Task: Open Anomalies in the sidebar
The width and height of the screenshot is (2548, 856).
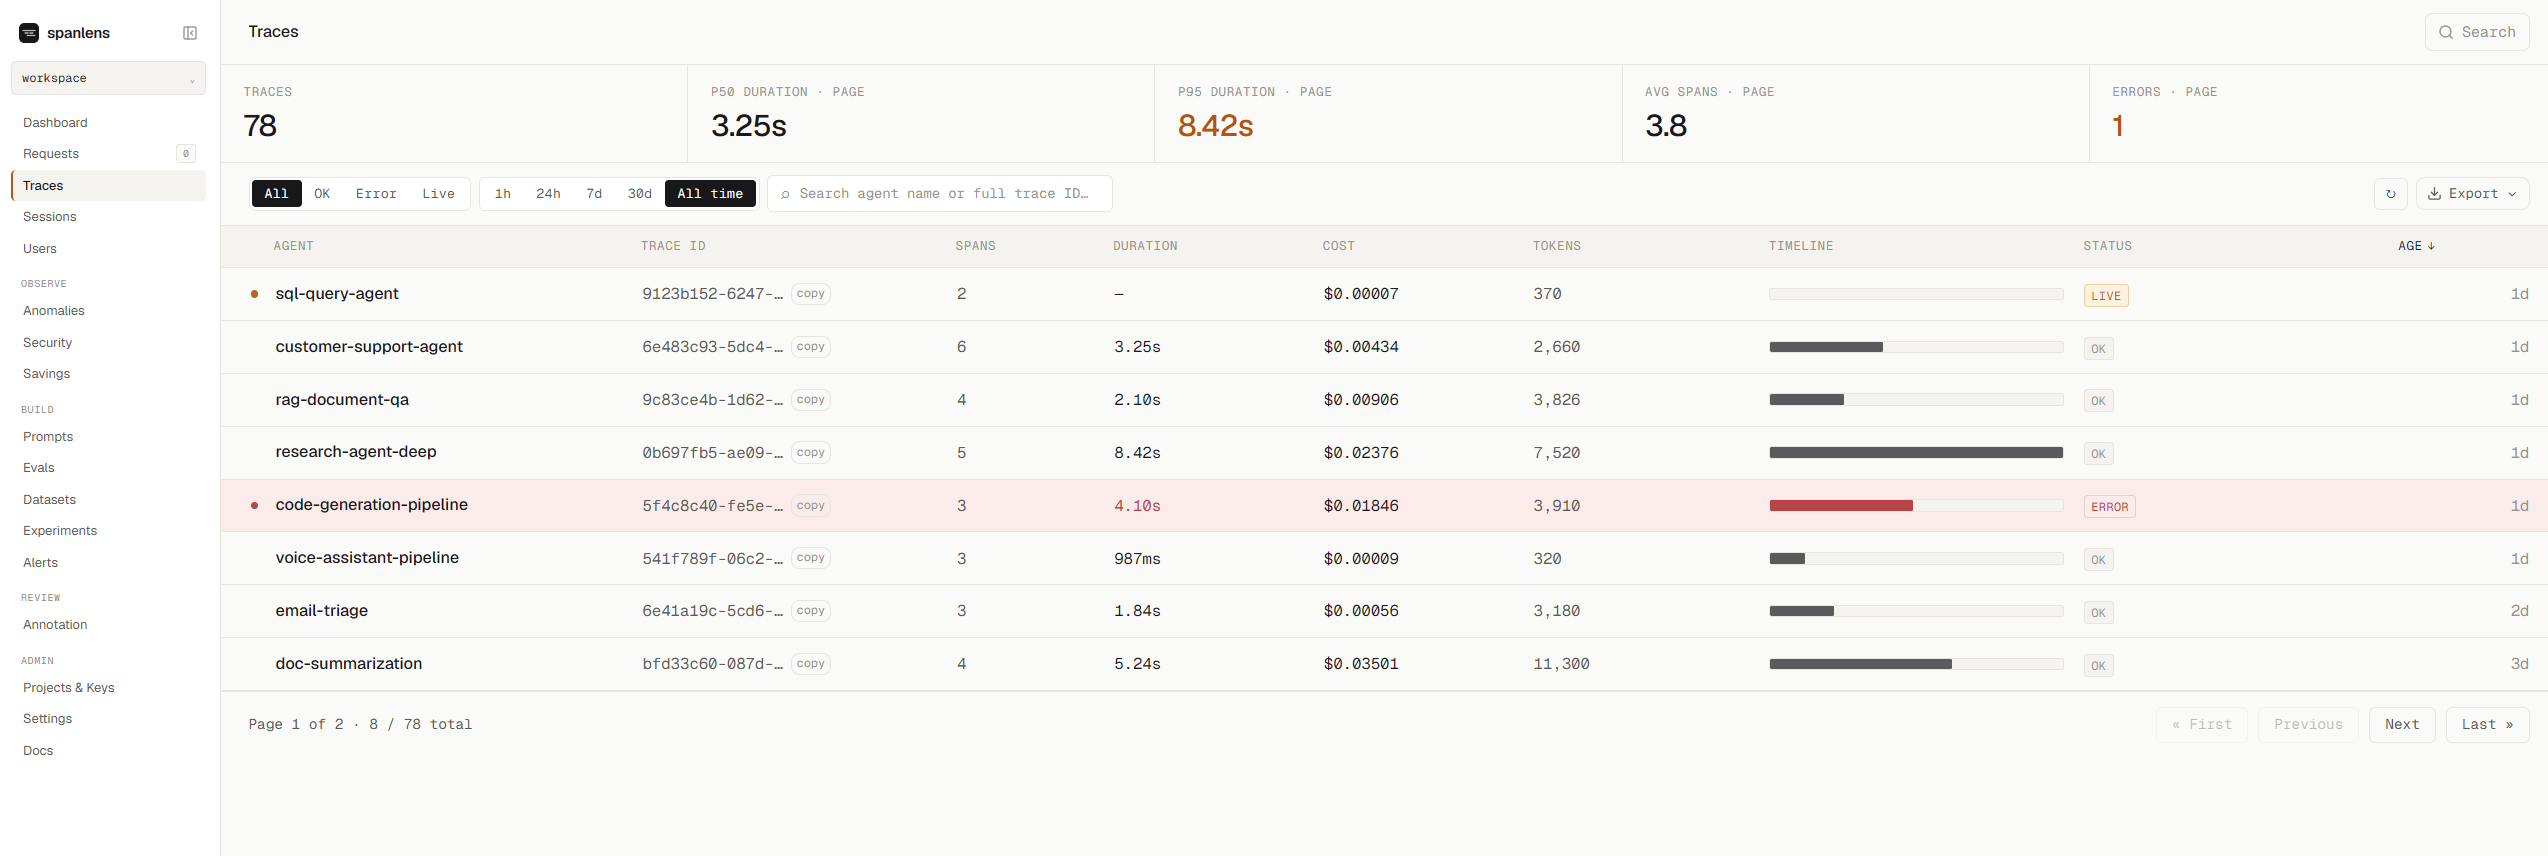Action: tap(54, 311)
